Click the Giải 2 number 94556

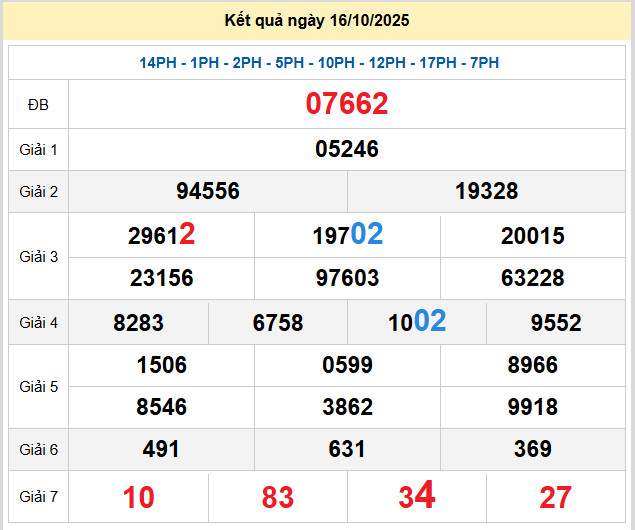coord(207,191)
